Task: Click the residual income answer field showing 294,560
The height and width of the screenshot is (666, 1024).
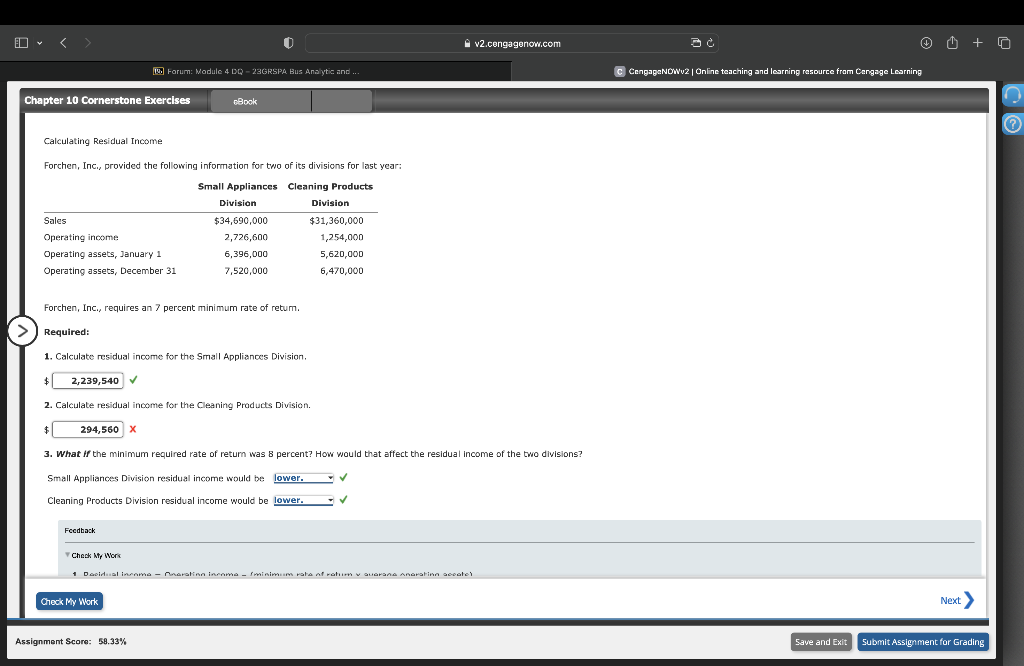Action: 88,429
